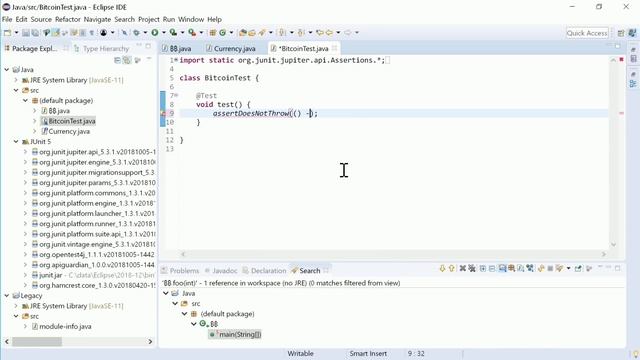The height and width of the screenshot is (360, 640).
Task: Click Expand All icon in Search view
Action: 483,268
